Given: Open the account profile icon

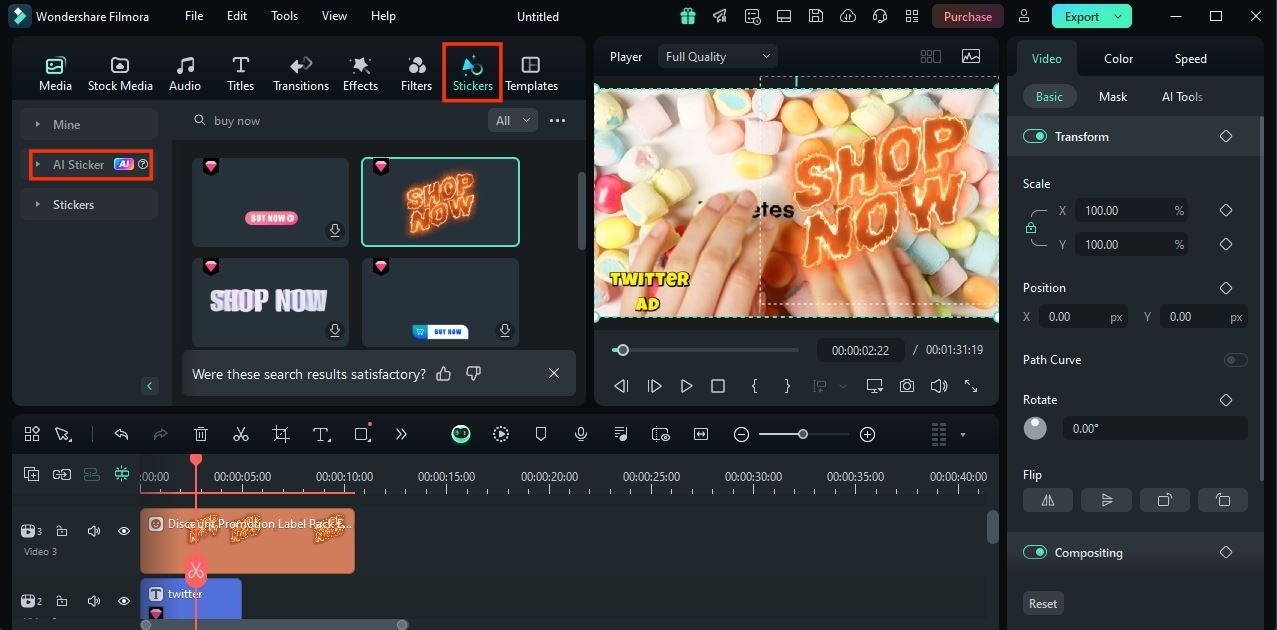Looking at the screenshot, I should tap(1024, 16).
